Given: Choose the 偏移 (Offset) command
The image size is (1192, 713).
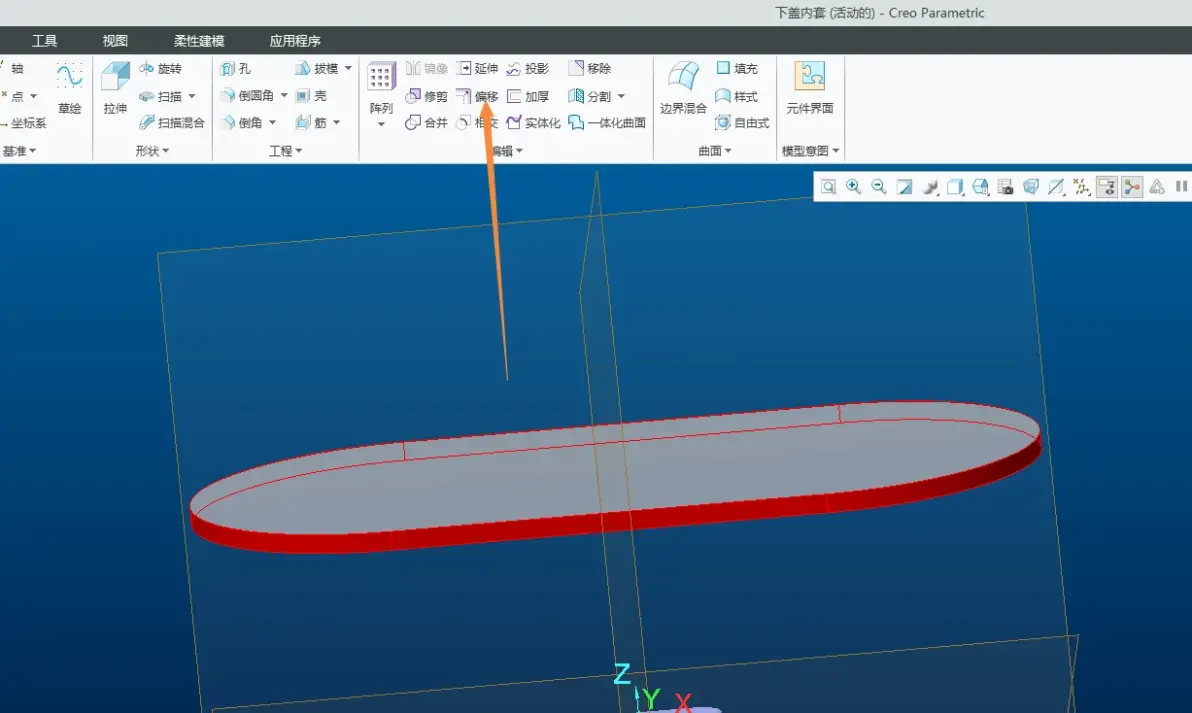Looking at the screenshot, I should [x=477, y=96].
